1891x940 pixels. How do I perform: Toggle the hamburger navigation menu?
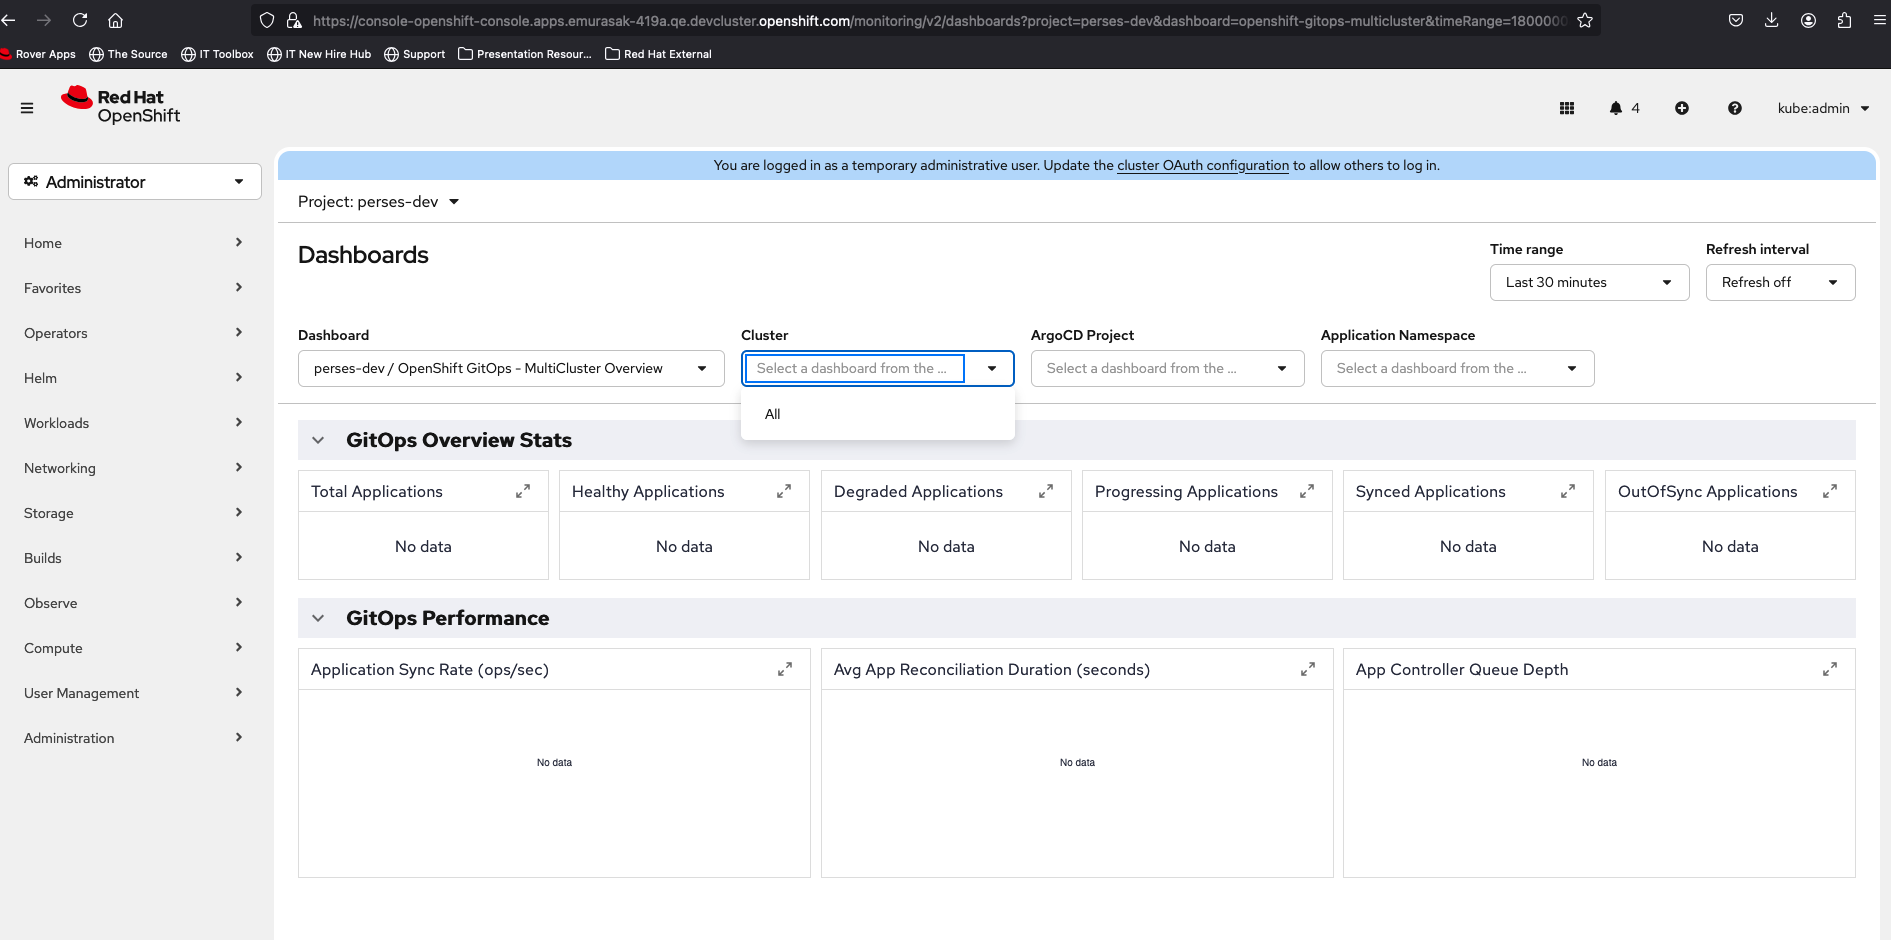pos(27,108)
